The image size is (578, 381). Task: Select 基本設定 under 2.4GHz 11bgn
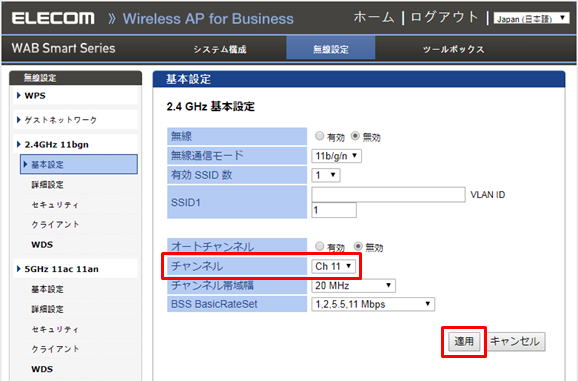coord(79,164)
